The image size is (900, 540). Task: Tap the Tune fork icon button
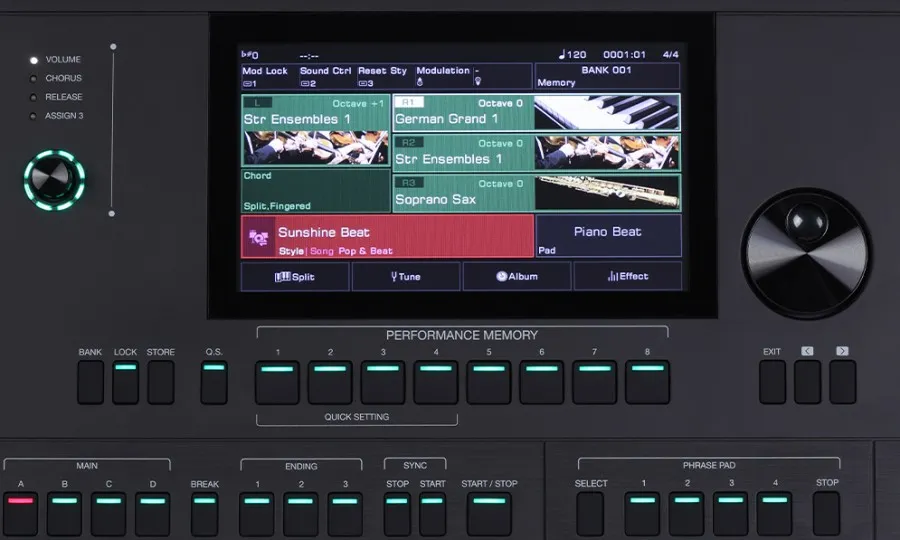[406, 277]
